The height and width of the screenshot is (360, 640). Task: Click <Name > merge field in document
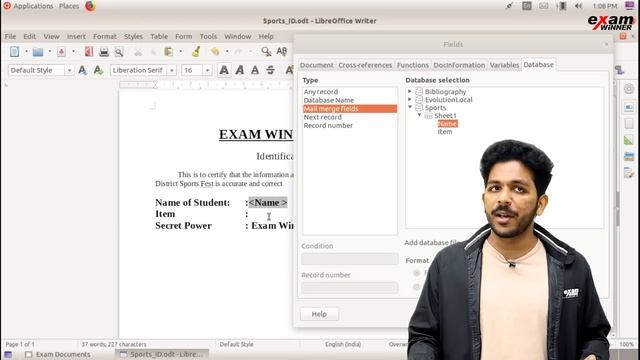coord(268,202)
